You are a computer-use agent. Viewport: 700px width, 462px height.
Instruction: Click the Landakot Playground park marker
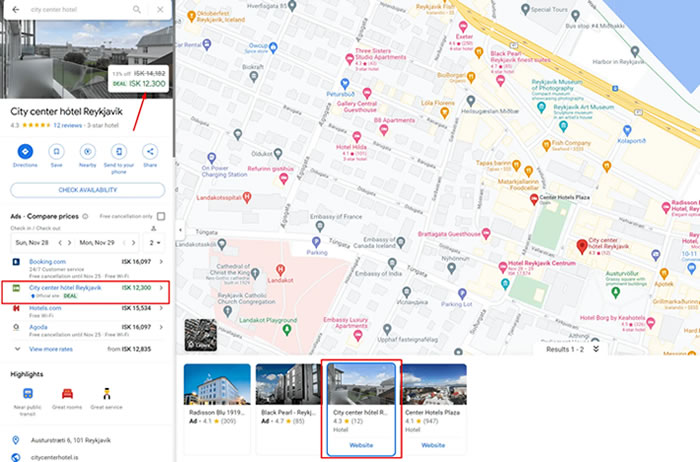[x=287, y=330]
